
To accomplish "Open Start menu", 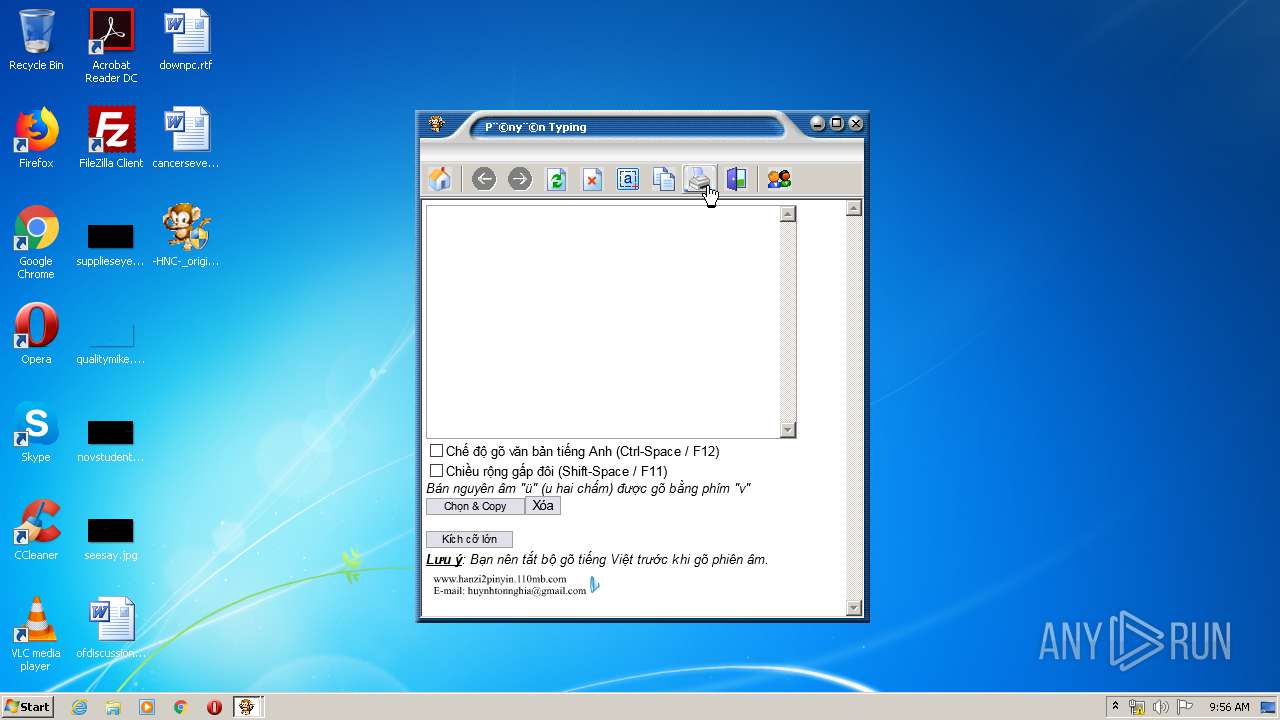I will click(x=27, y=707).
